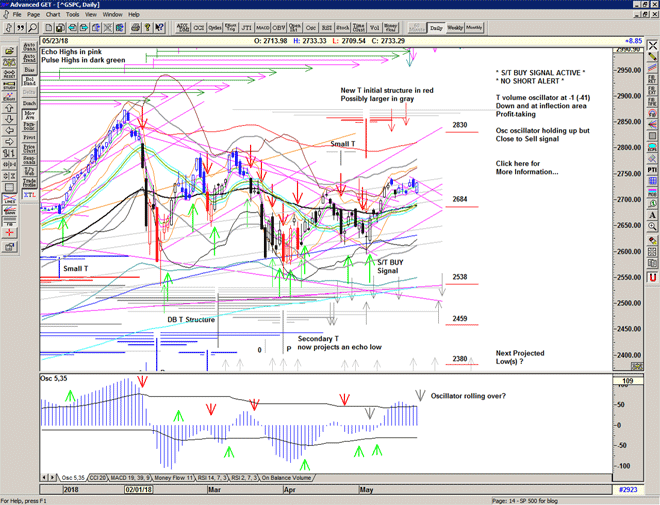
Task: Open the Tools menu
Action: click(x=72, y=15)
